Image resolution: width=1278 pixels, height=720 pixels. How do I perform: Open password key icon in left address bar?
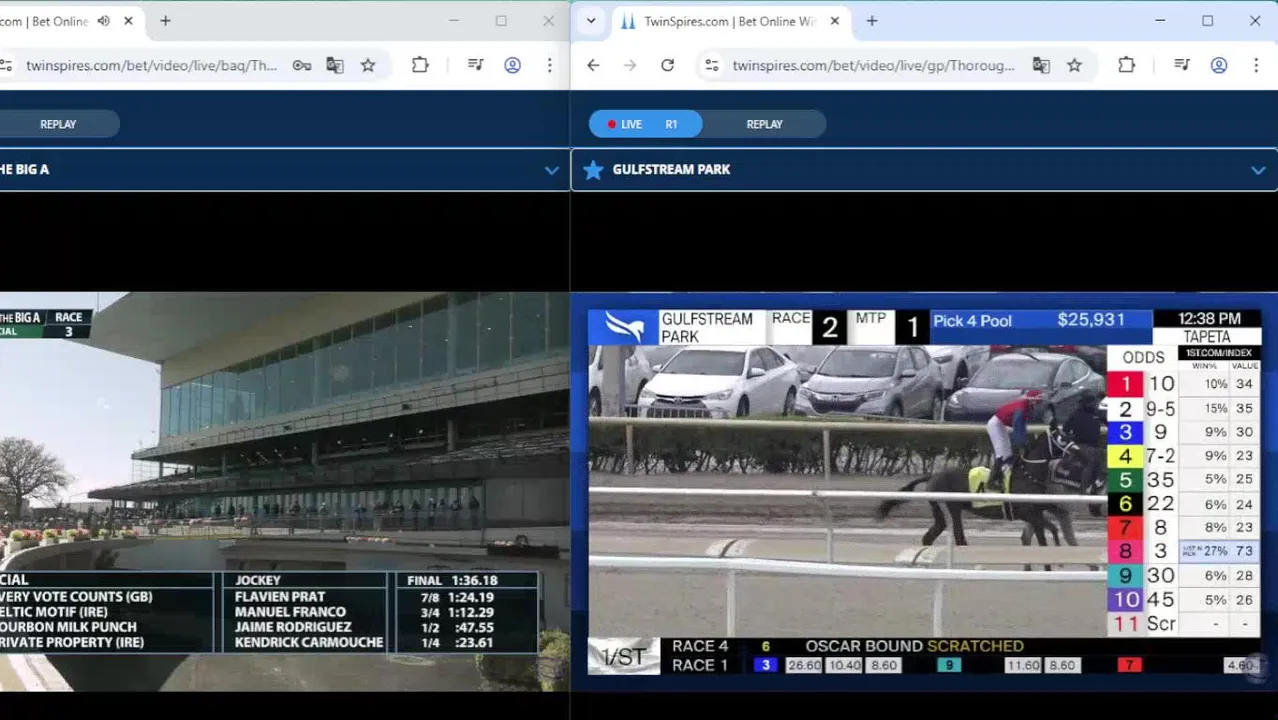[x=301, y=65]
